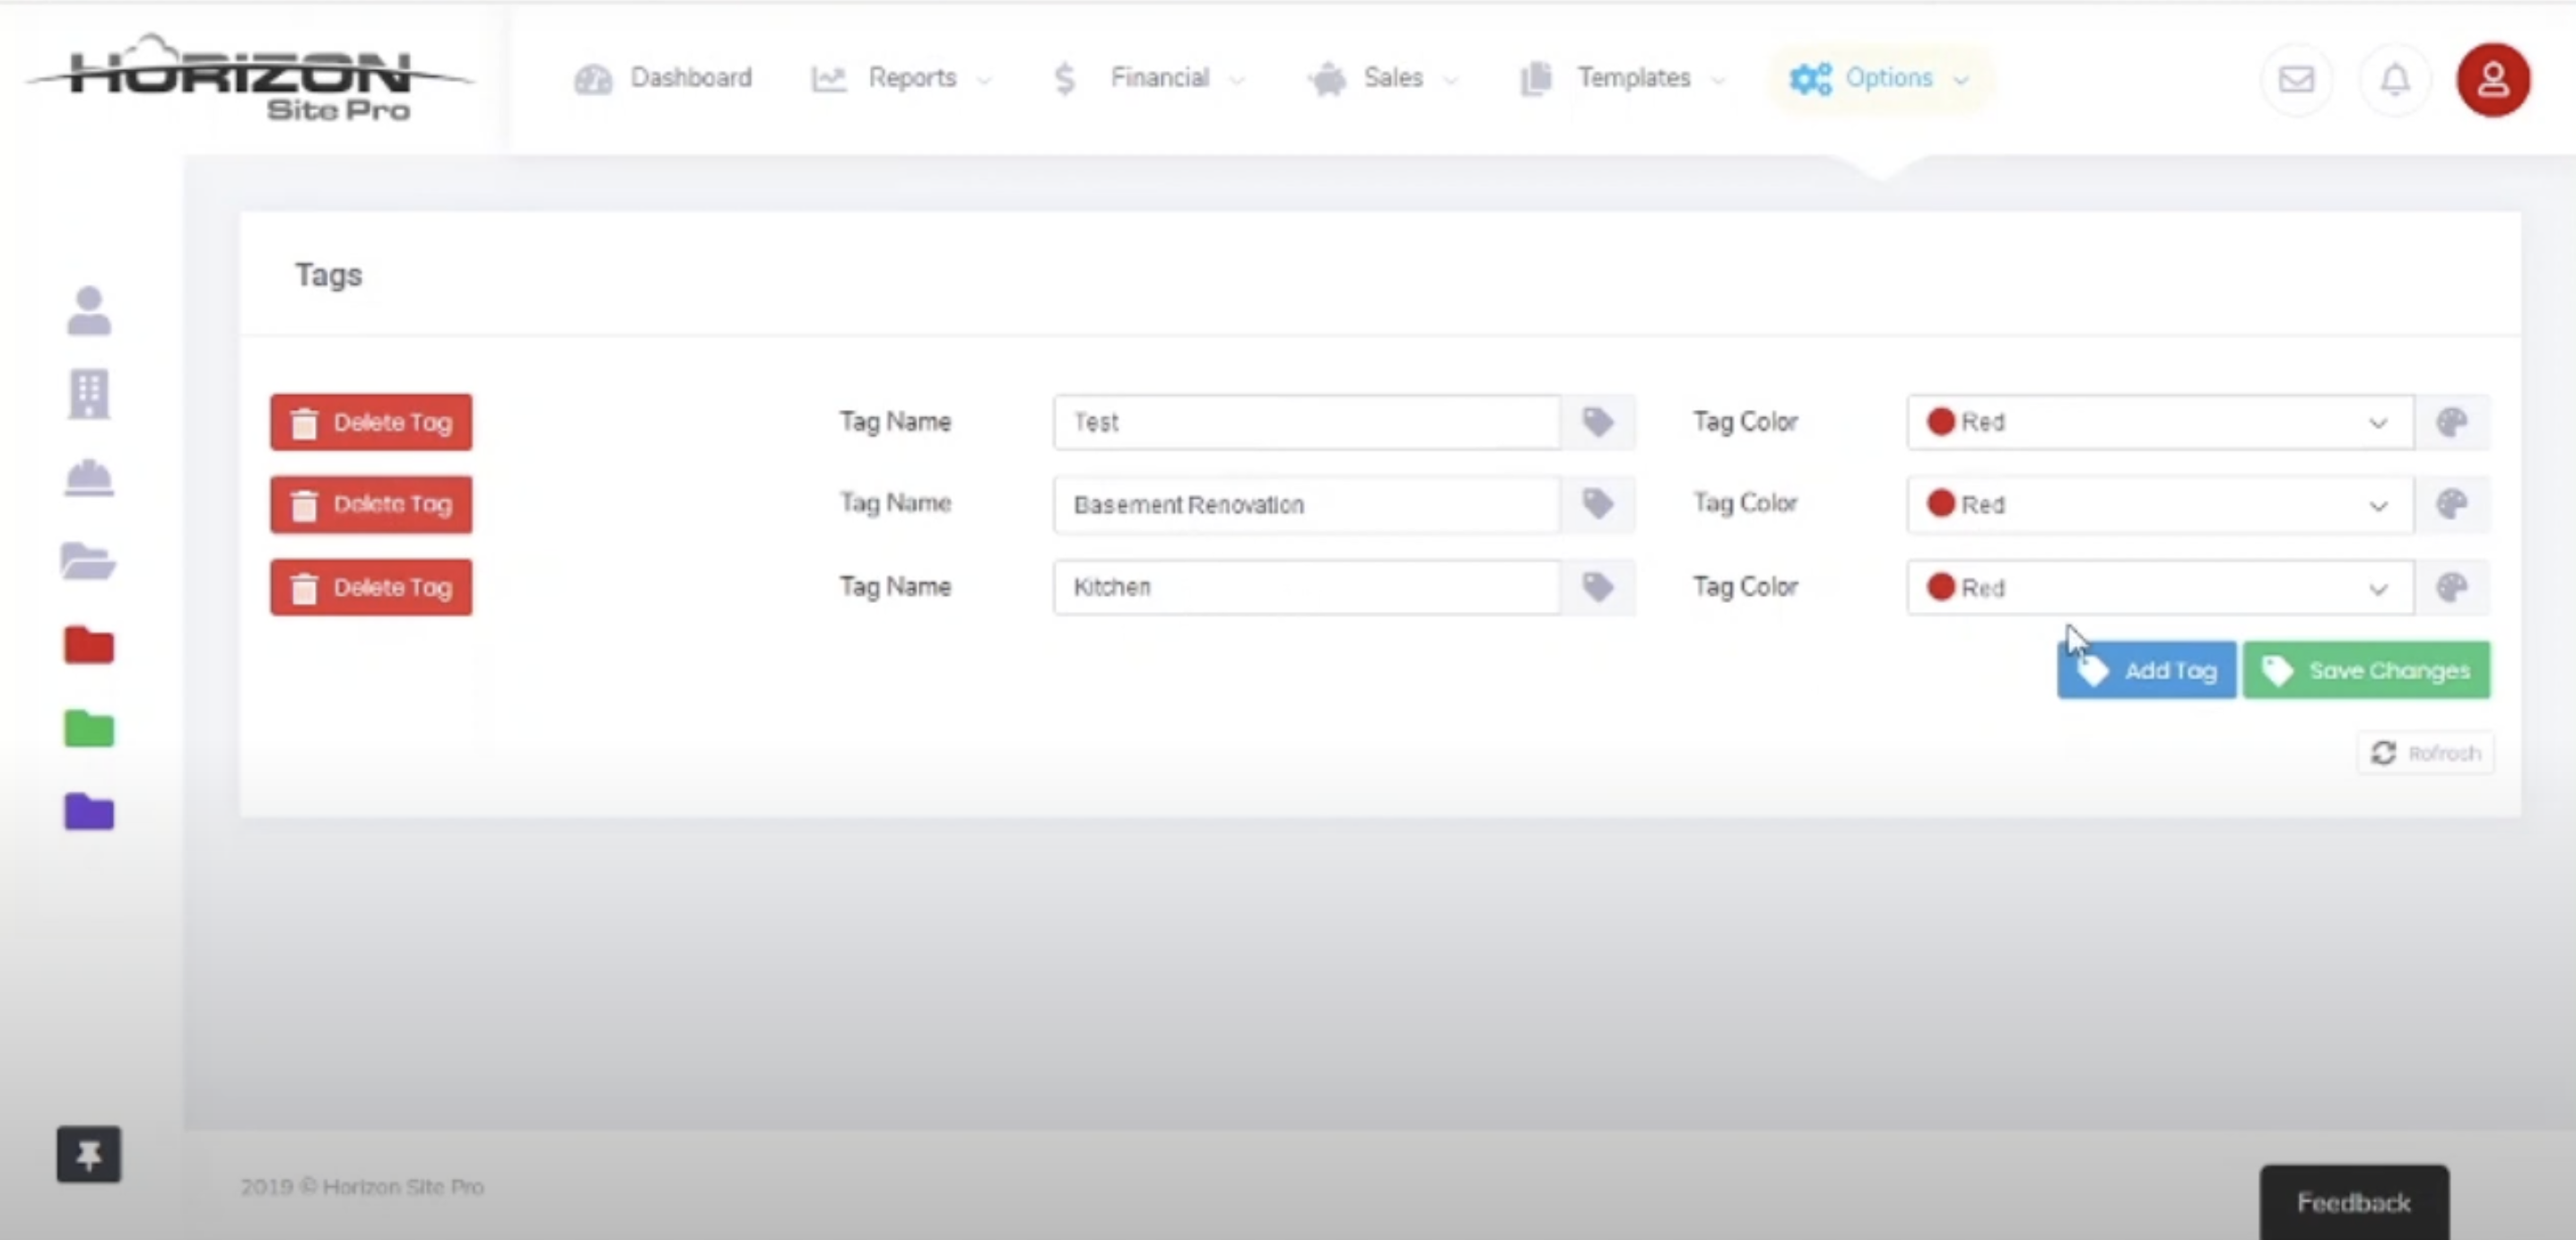Image resolution: width=2576 pixels, height=1240 pixels.
Task: Open the green folder sidebar icon
Action: coord(89,729)
